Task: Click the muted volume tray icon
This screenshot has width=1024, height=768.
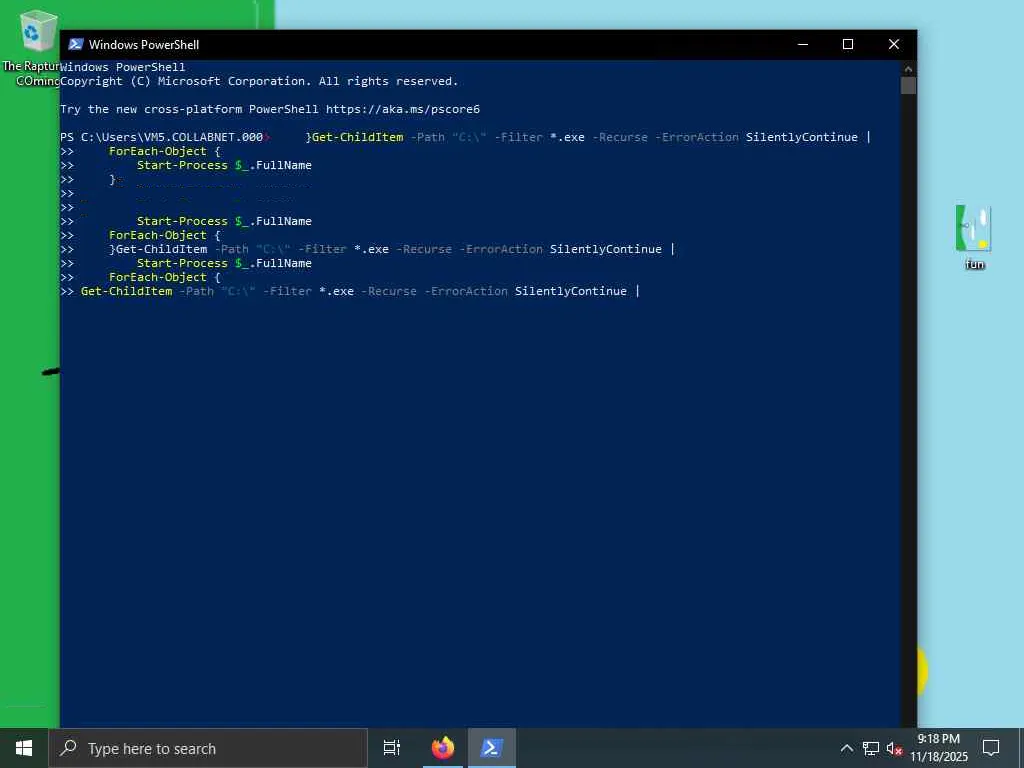Action: [894, 748]
